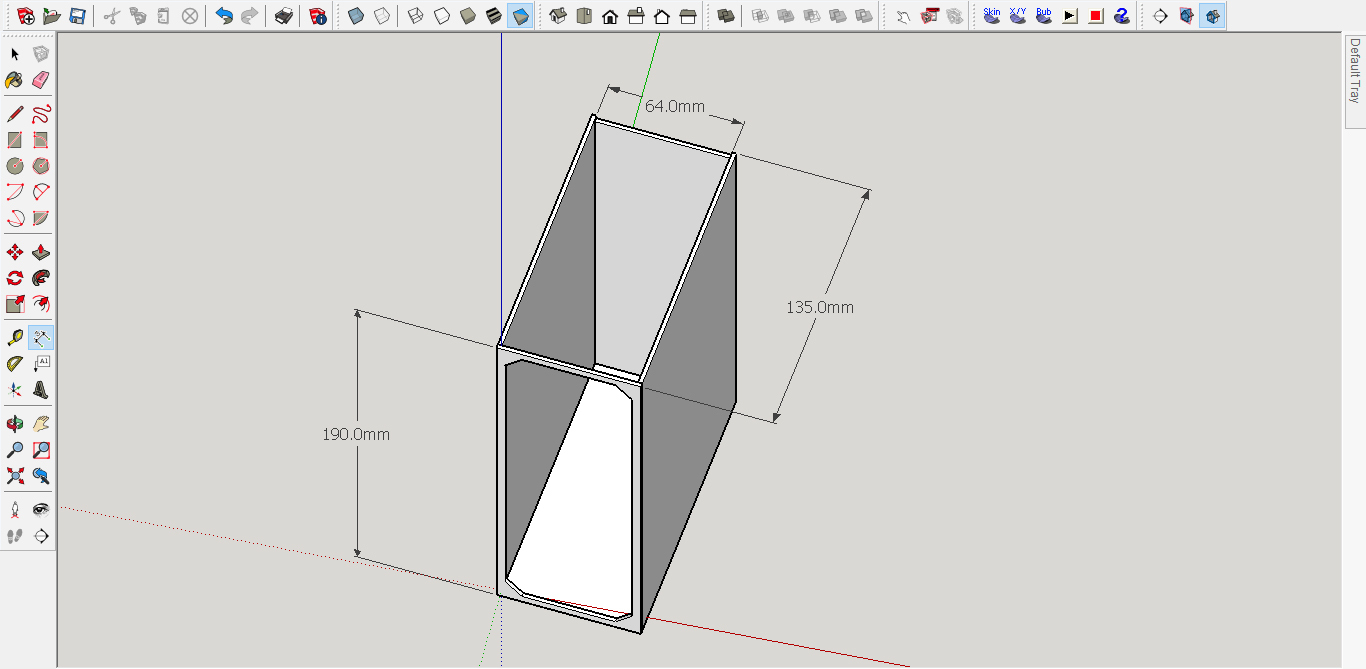This screenshot has width=1366, height=669.
Task: Click the 190.0mm dimension label
Action: pyautogui.click(x=356, y=435)
